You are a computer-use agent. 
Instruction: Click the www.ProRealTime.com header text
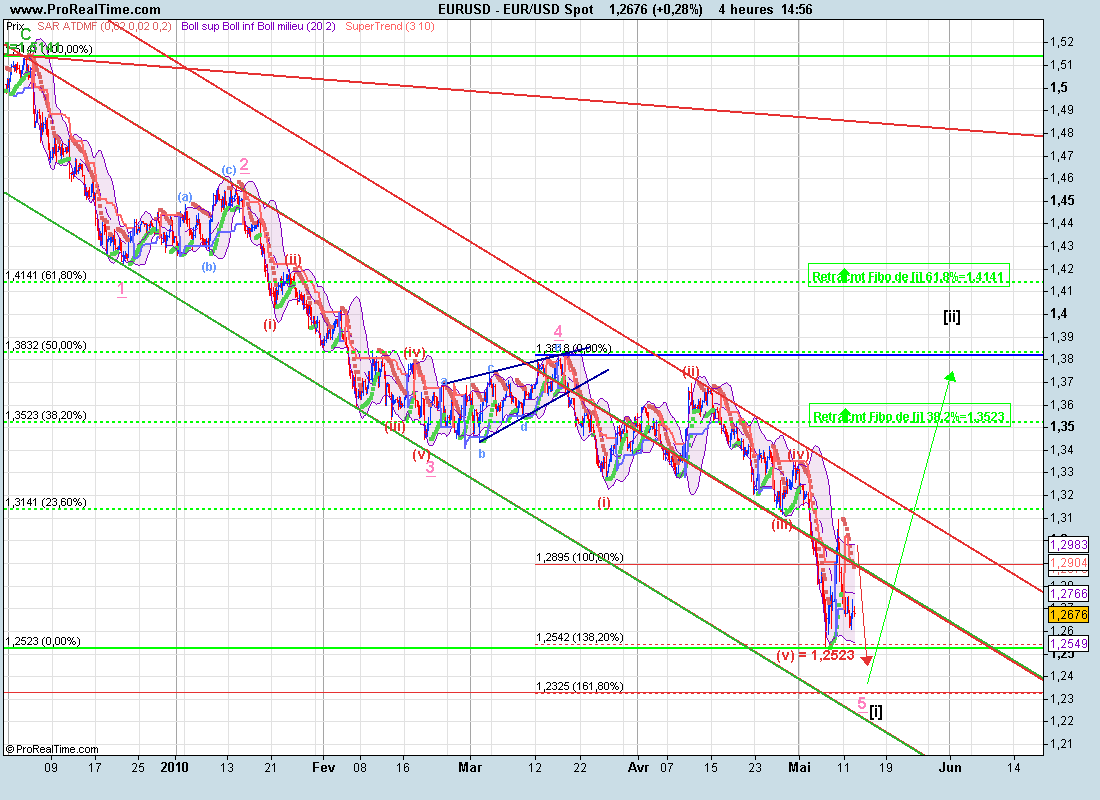coord(86,10)
